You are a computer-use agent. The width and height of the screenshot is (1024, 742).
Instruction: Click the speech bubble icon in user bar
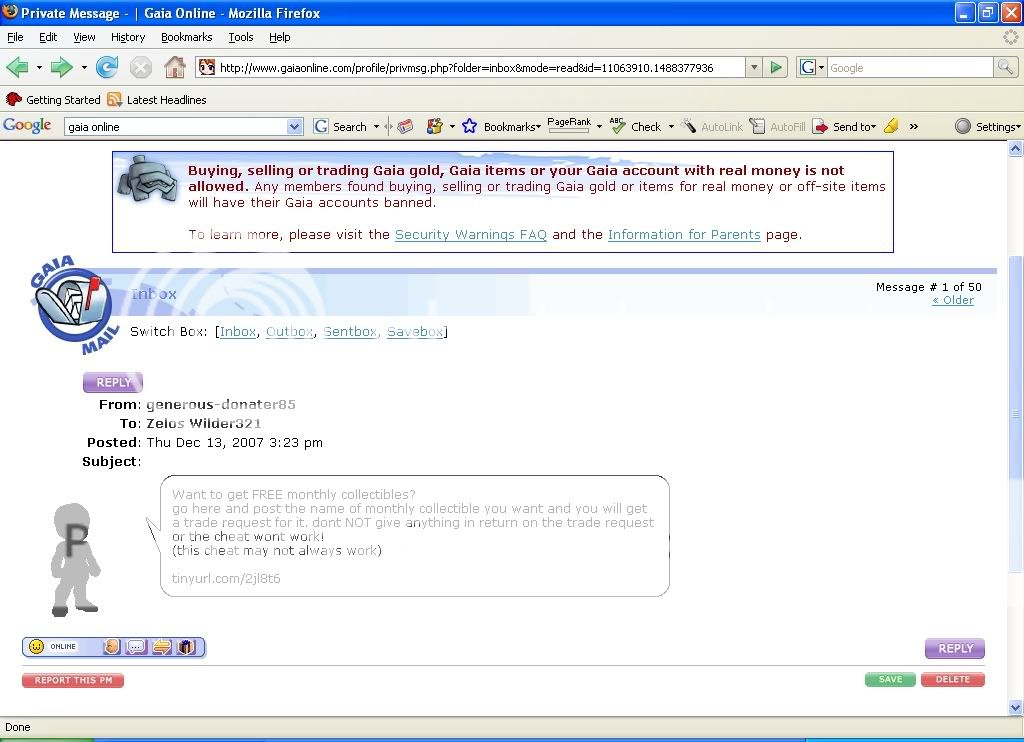click(x=136, y=647)
